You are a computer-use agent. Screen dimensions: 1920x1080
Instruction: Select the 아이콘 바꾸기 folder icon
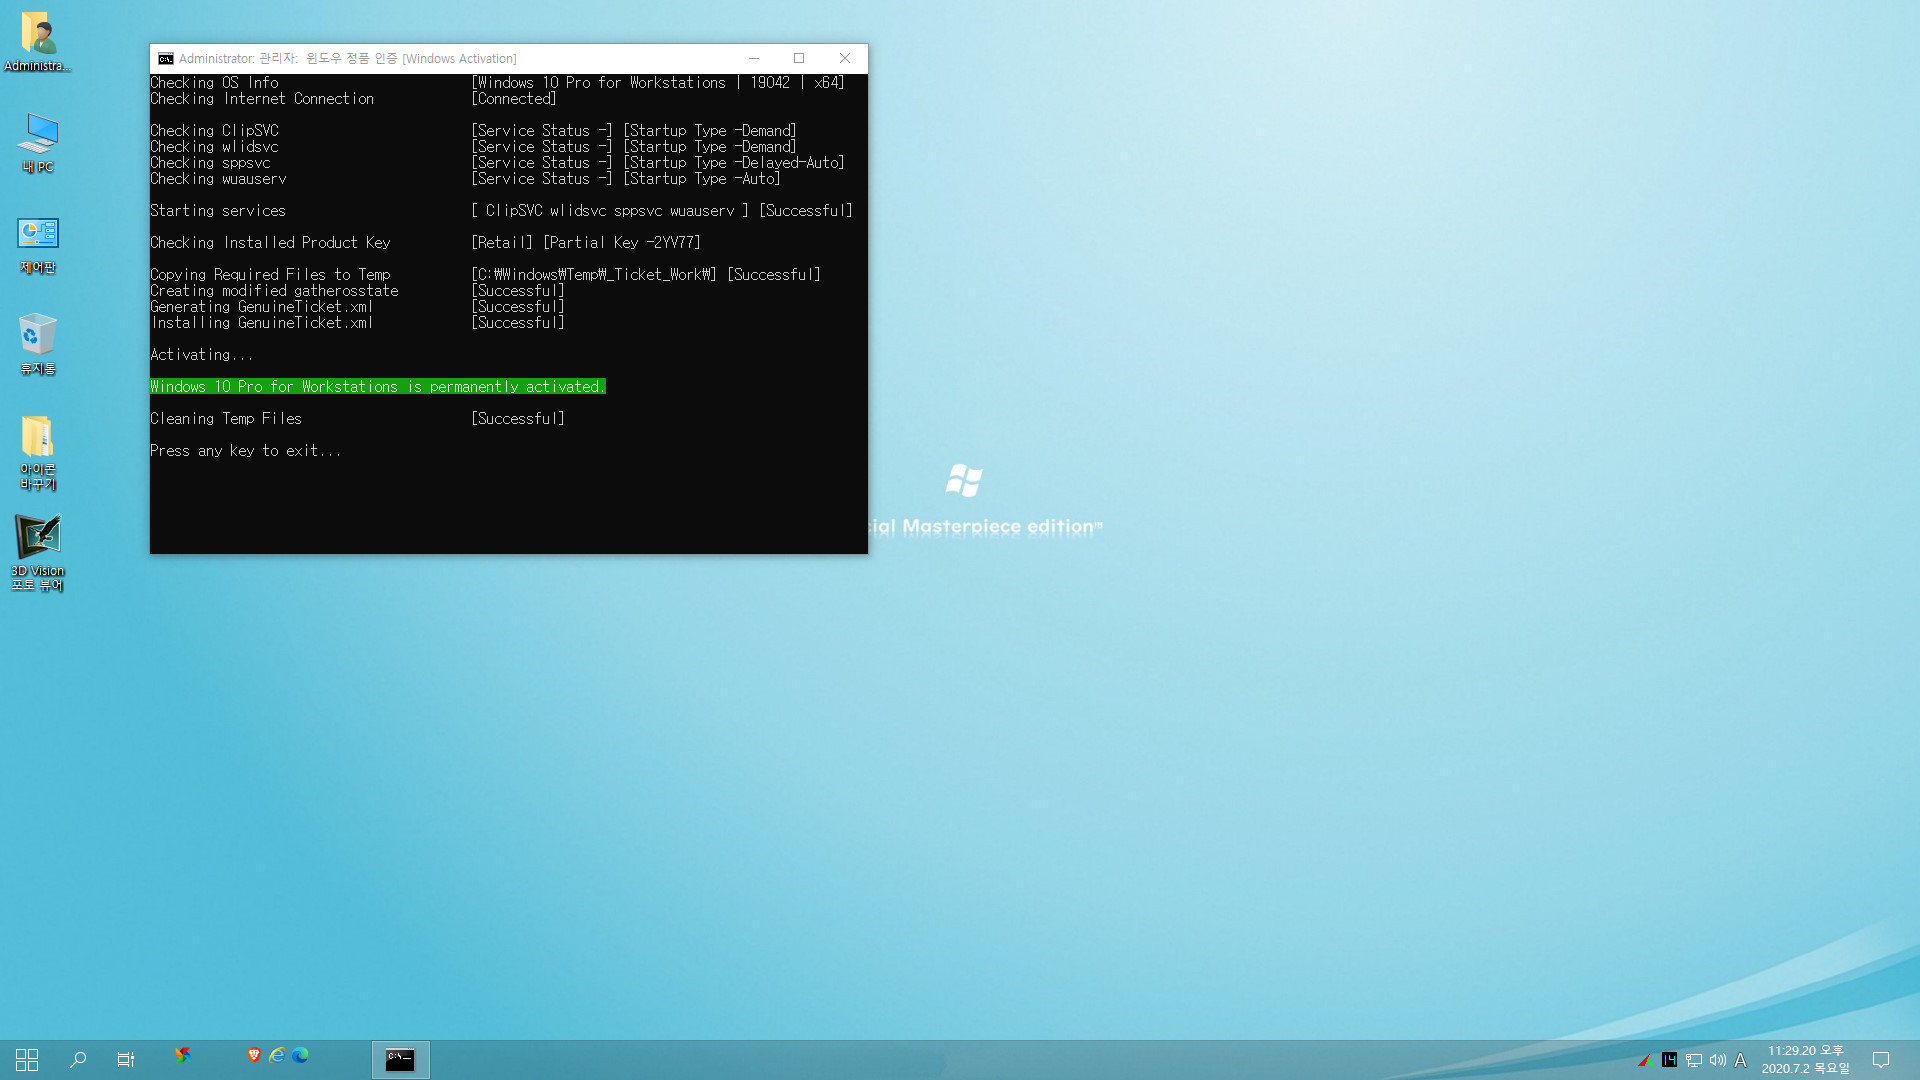(38, 453)
